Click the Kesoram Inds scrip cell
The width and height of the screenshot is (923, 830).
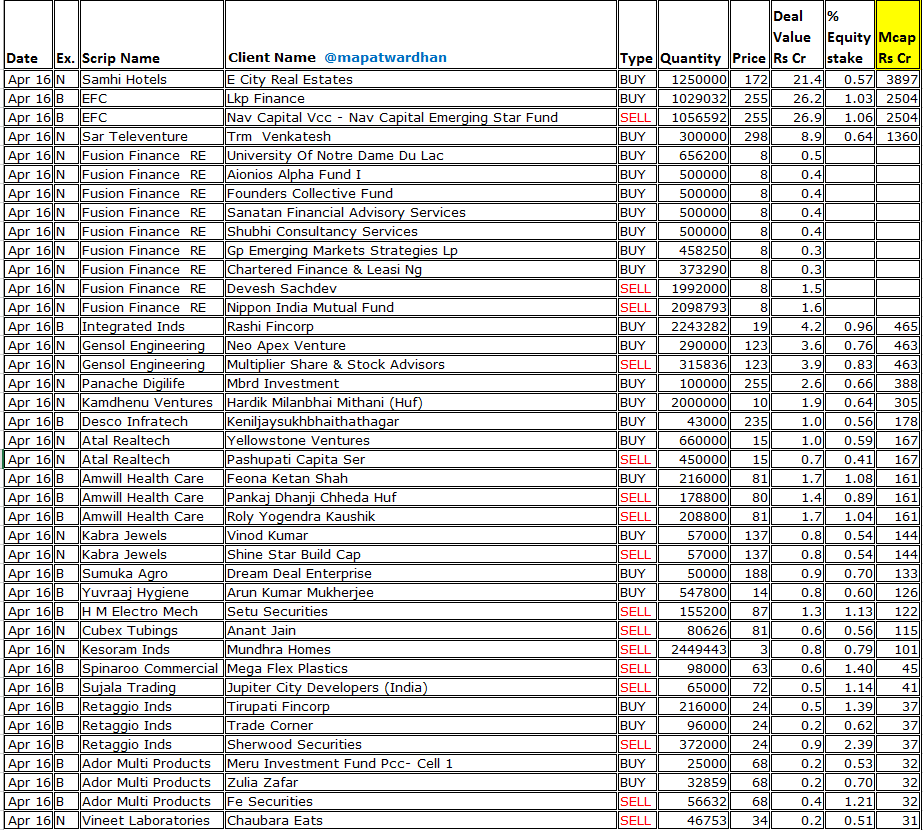[x=152, y=649]
